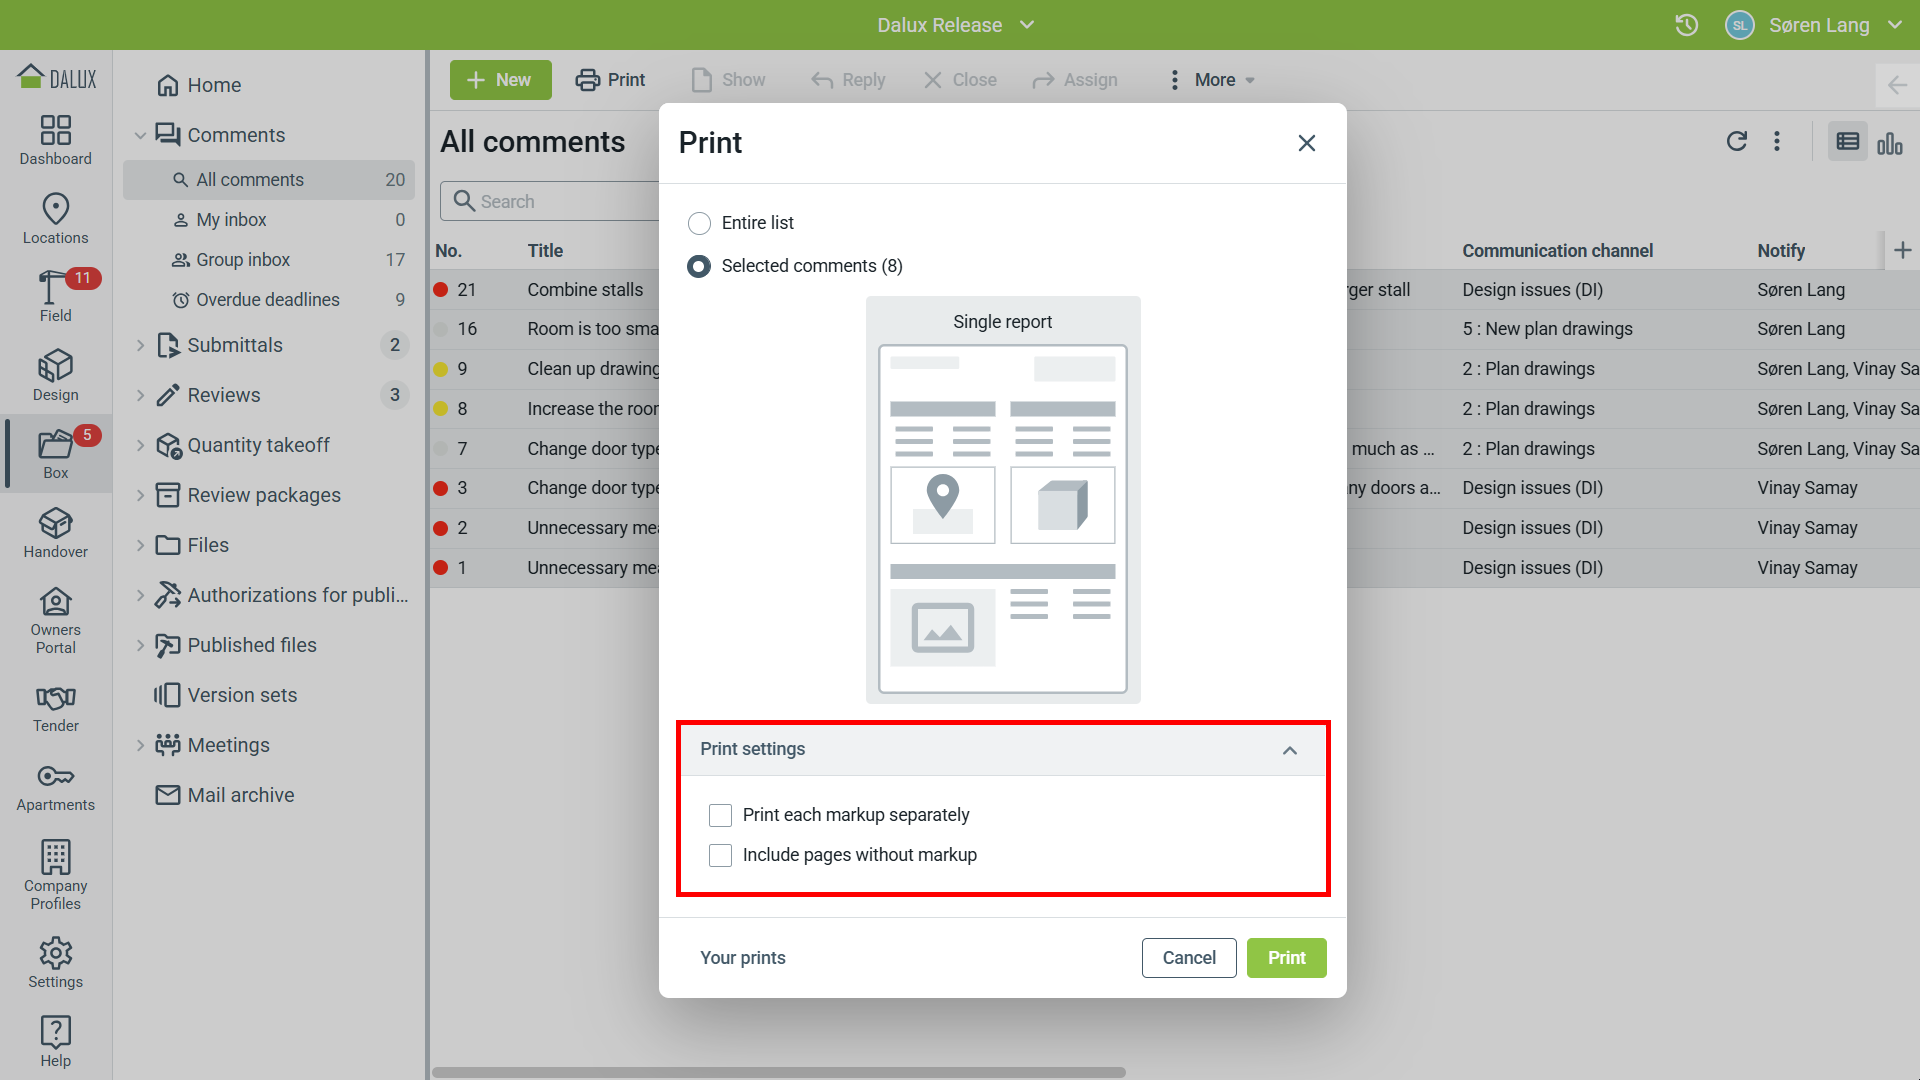
Task: Click the green New button
Action: coord(500,80)
